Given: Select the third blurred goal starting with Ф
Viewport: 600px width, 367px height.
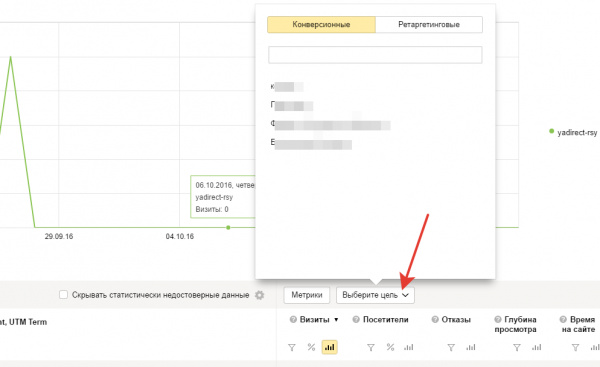Looking at the screenshot, I should coord(330,125).
